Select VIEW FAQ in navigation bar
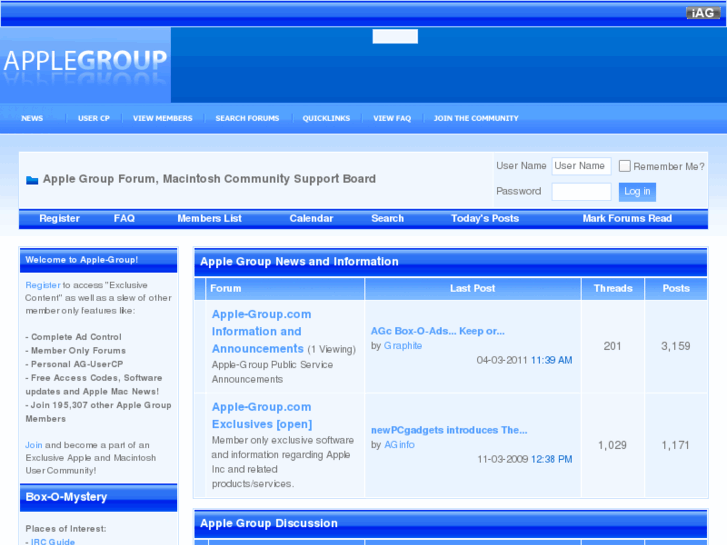 click(x=392, y=118)
